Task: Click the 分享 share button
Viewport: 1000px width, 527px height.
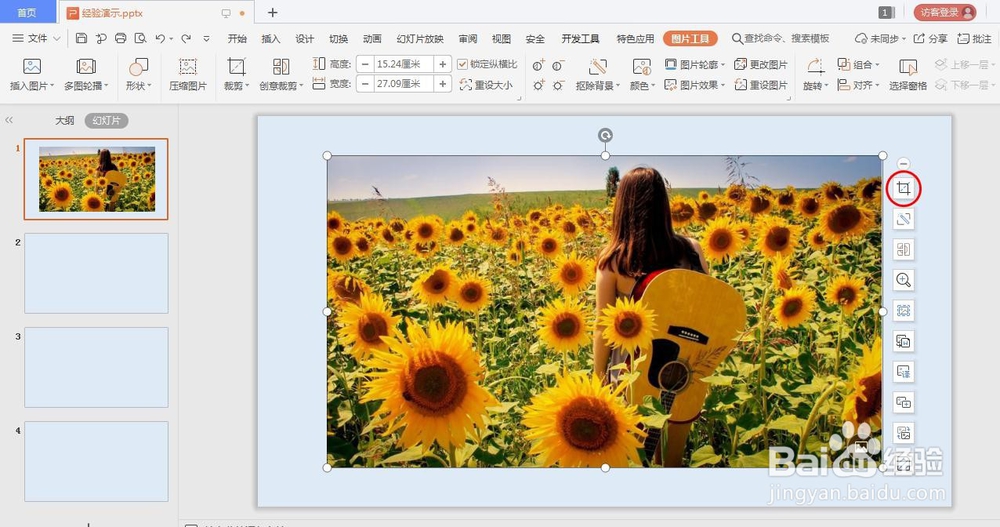Action: 930,38
